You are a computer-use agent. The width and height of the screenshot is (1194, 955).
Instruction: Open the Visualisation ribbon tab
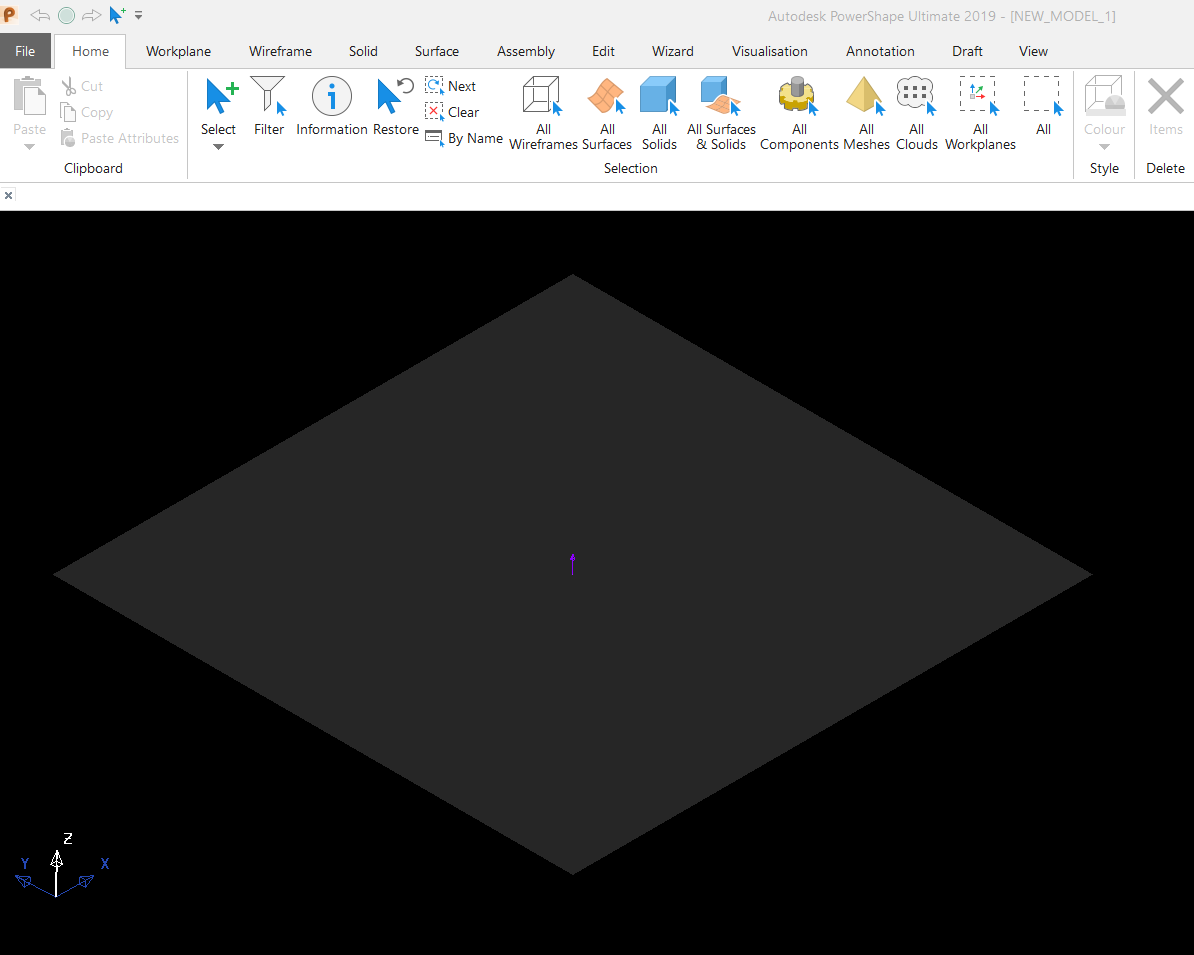(x=770, y=51)
